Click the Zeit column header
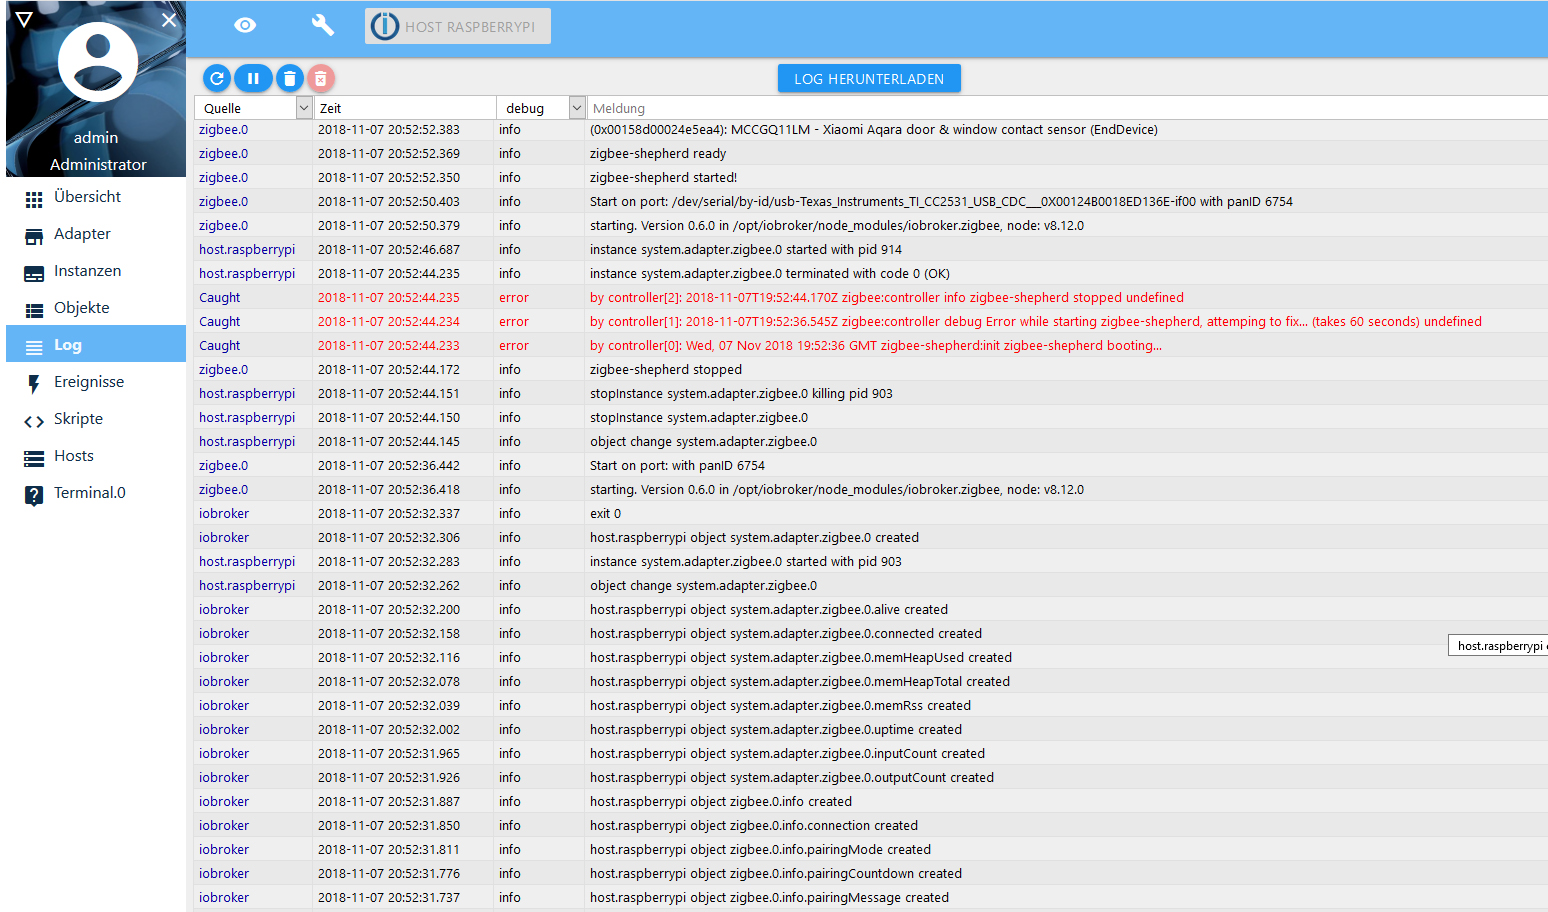This screenshot has height=912, width=1548. (405, 108)
